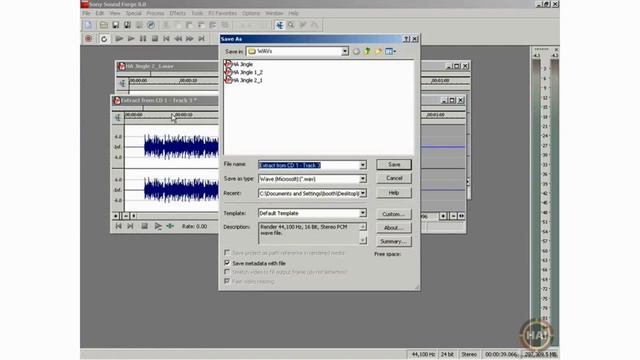Click the Back icon in Save As dialog

356,51
